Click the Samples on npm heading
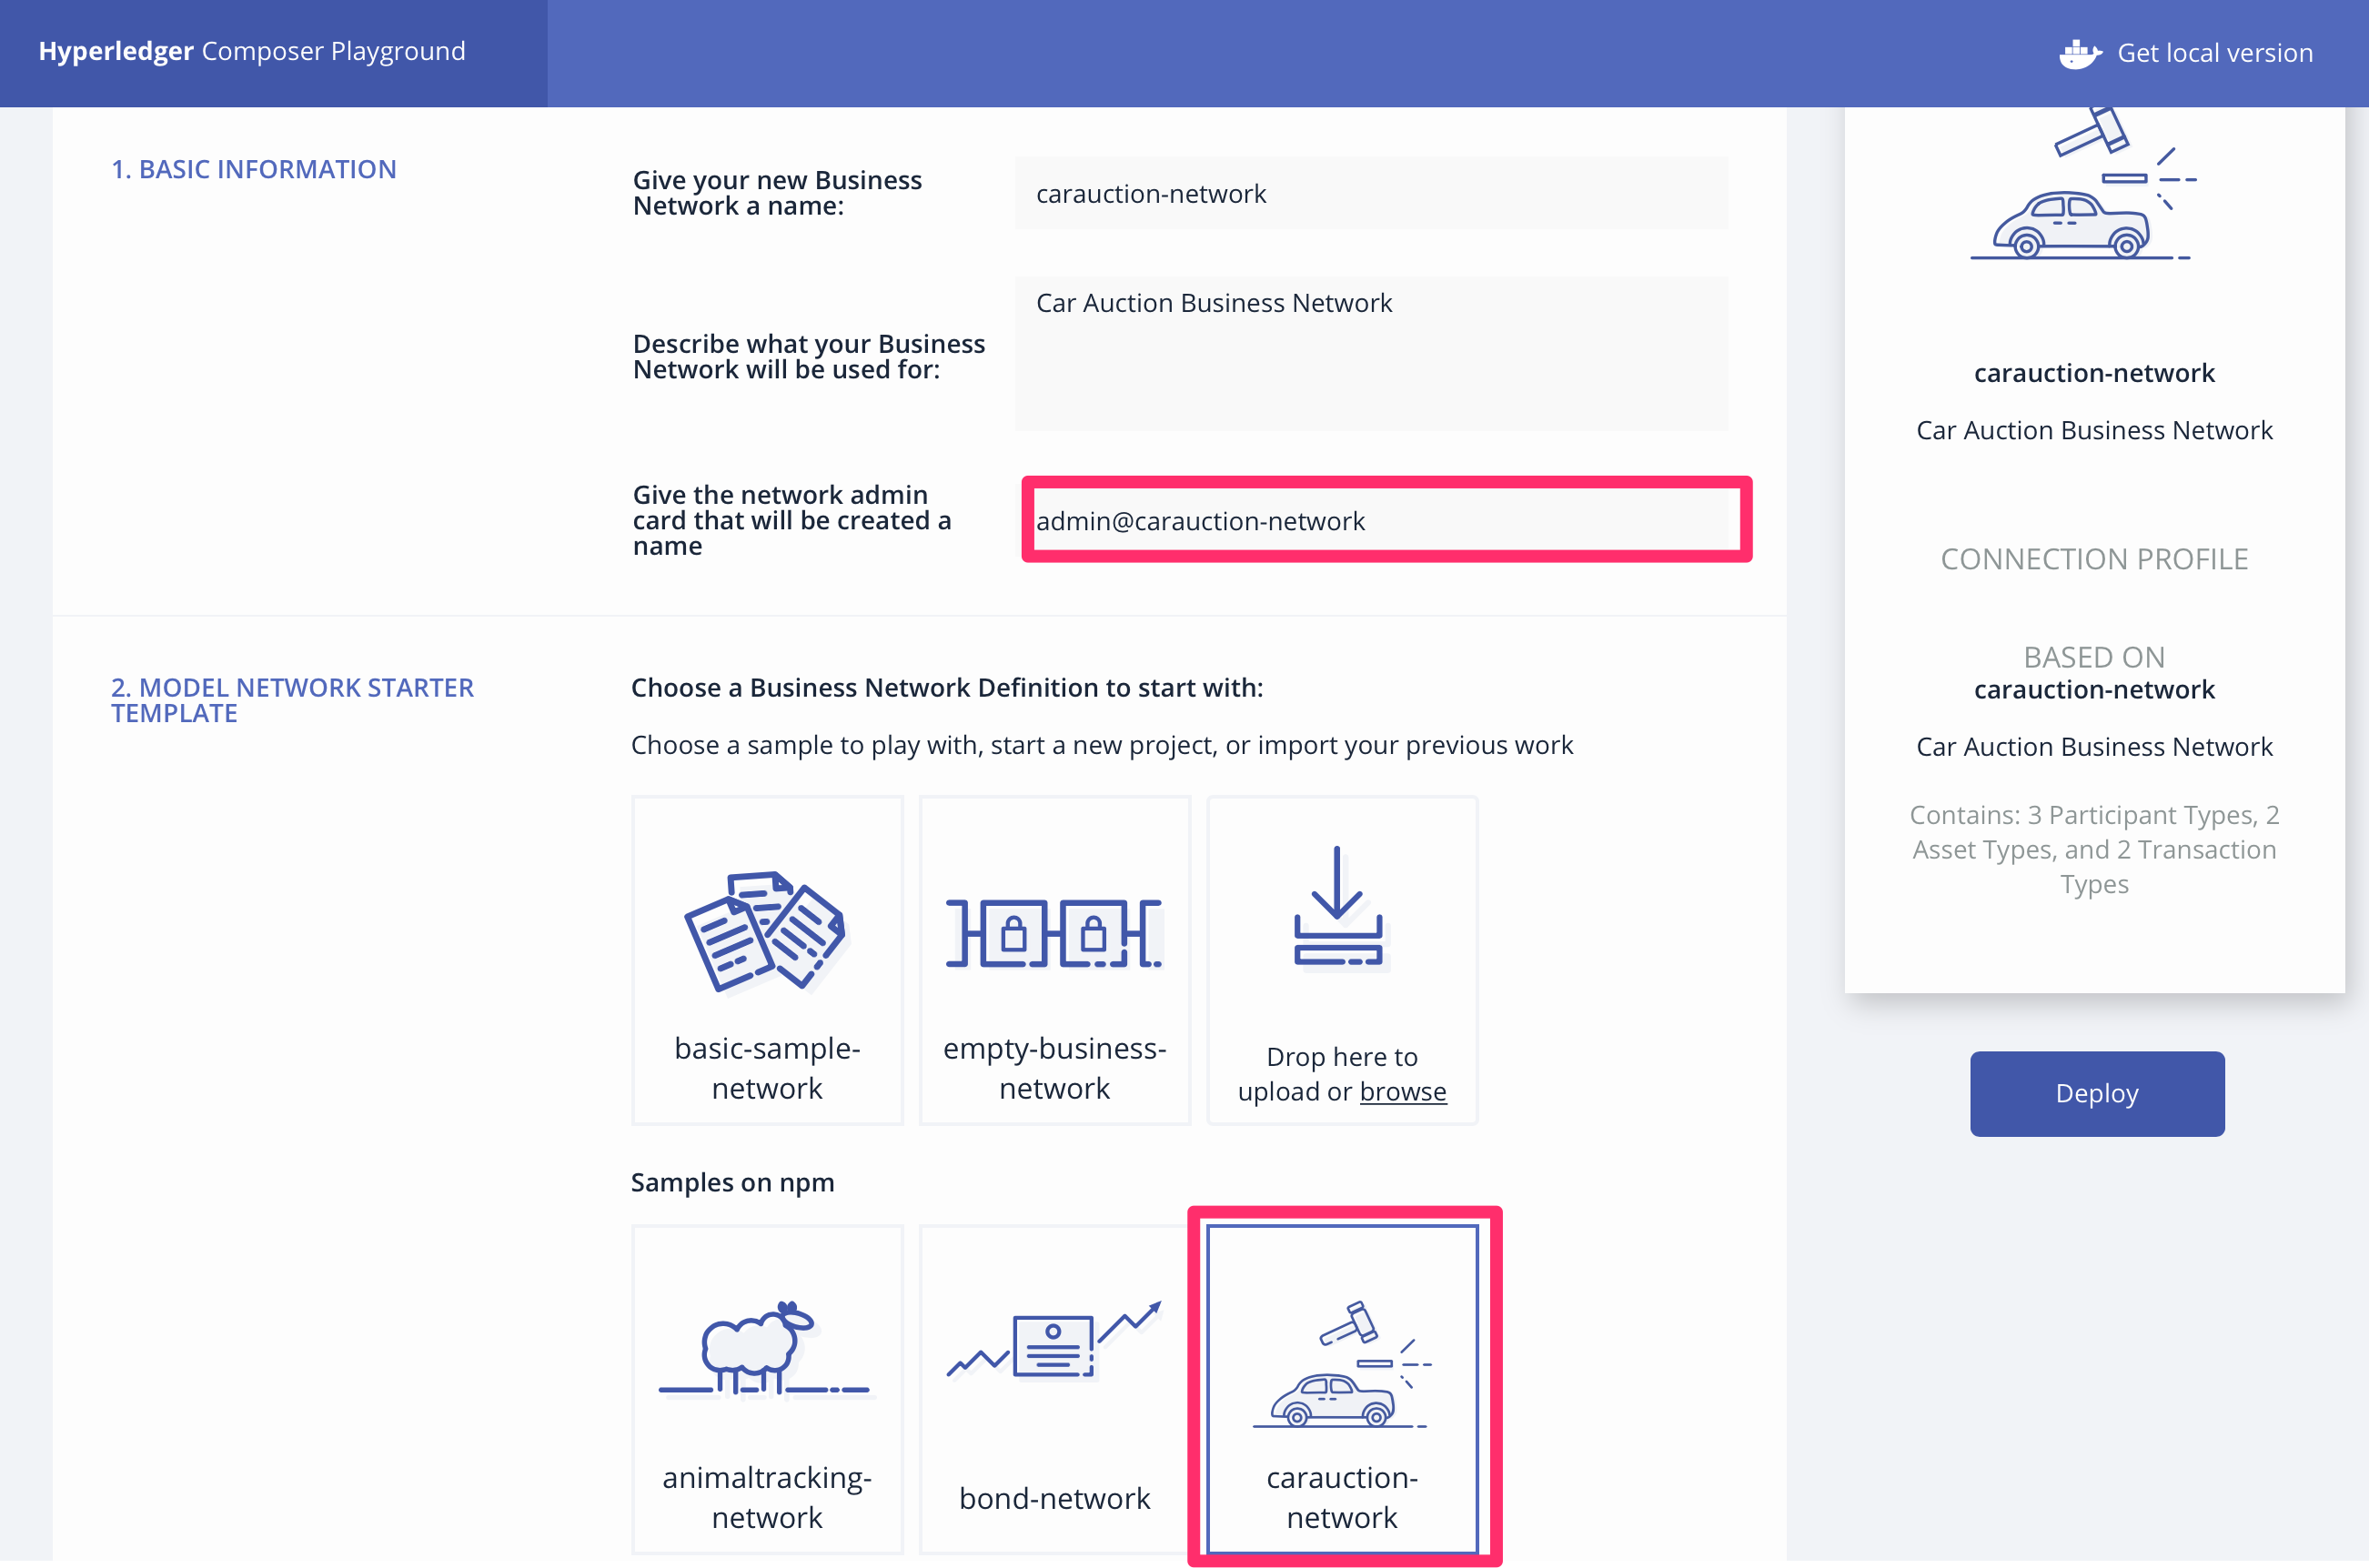The height and width of the screenshot is (1568, 2369). point(732,1182)
